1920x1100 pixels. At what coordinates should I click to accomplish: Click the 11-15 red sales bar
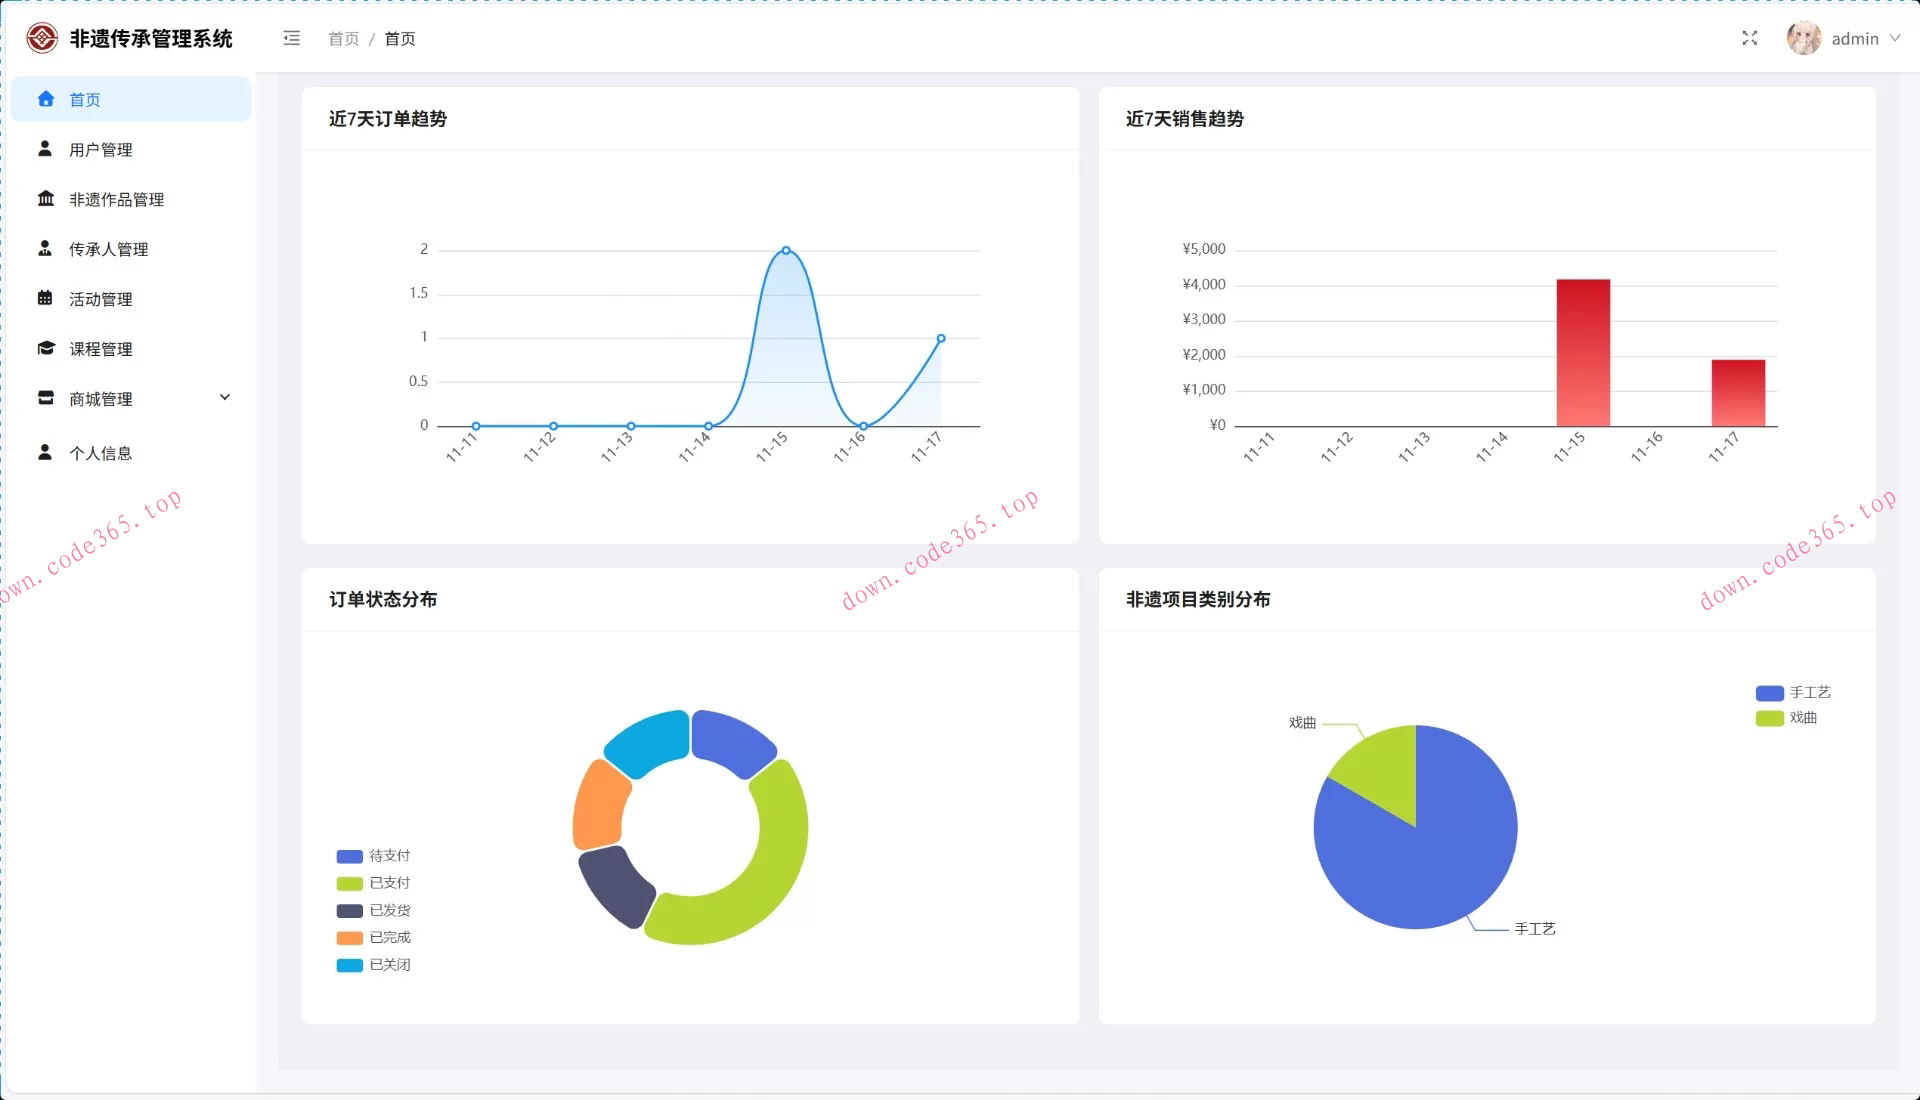pos(1582,353)
